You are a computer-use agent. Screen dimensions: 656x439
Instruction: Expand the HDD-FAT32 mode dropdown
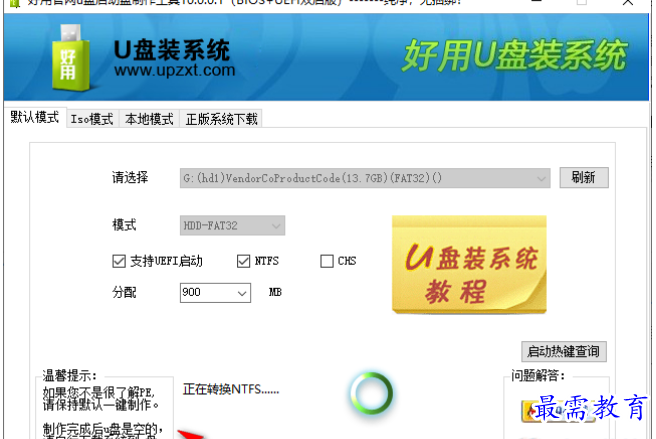point(232,226)
